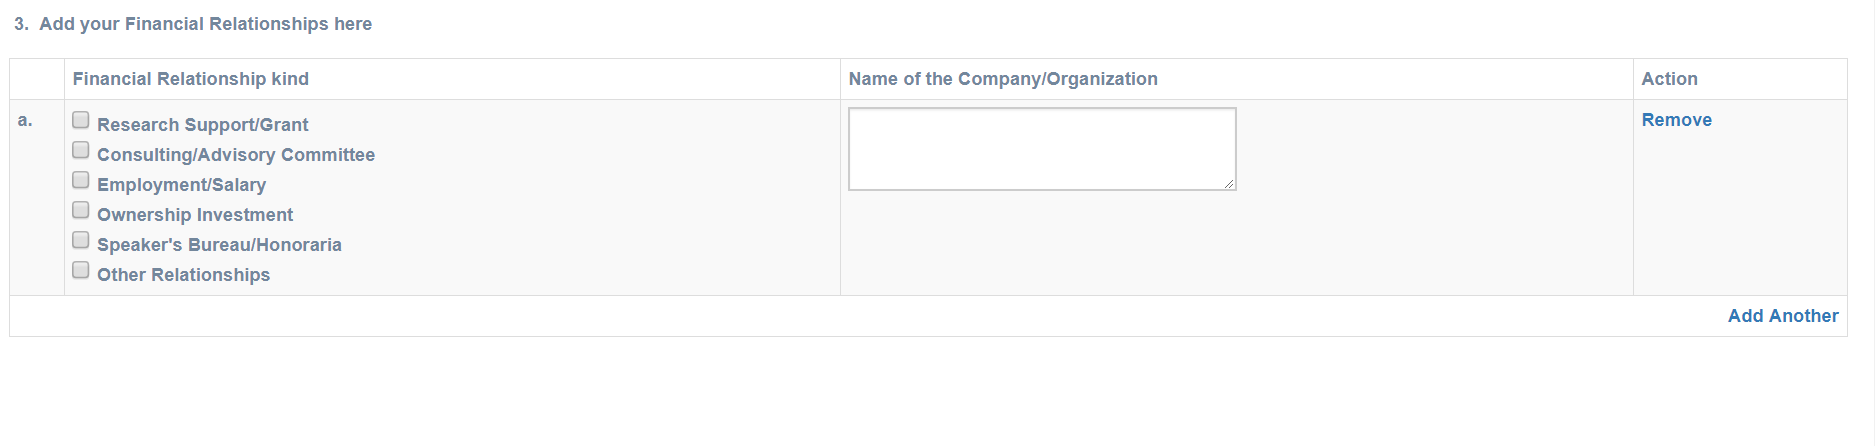Select the Ownership Investment checkbox
This screenshot has height=446, width=1875.
click(81, 210)
